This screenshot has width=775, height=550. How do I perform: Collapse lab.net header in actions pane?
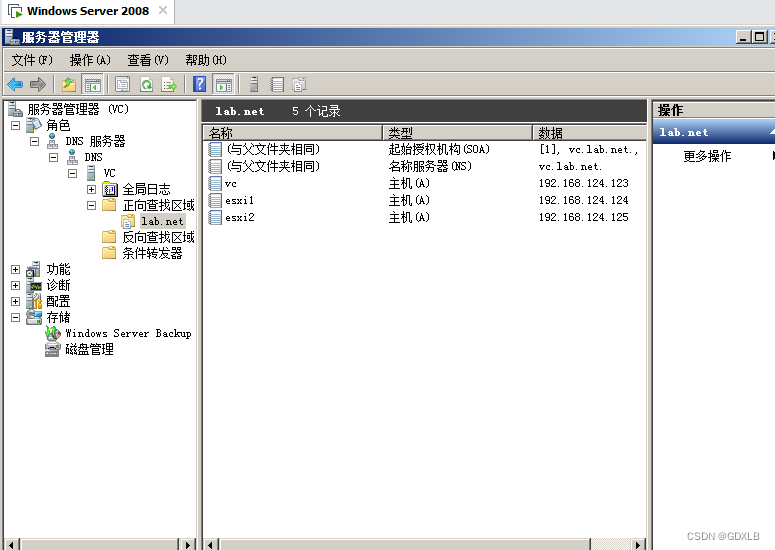772,132
